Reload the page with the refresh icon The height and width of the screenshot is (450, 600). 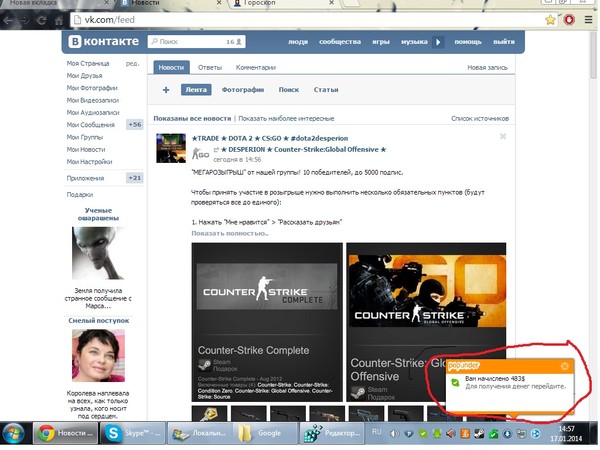pyautogui.click(x=42, y=20)
